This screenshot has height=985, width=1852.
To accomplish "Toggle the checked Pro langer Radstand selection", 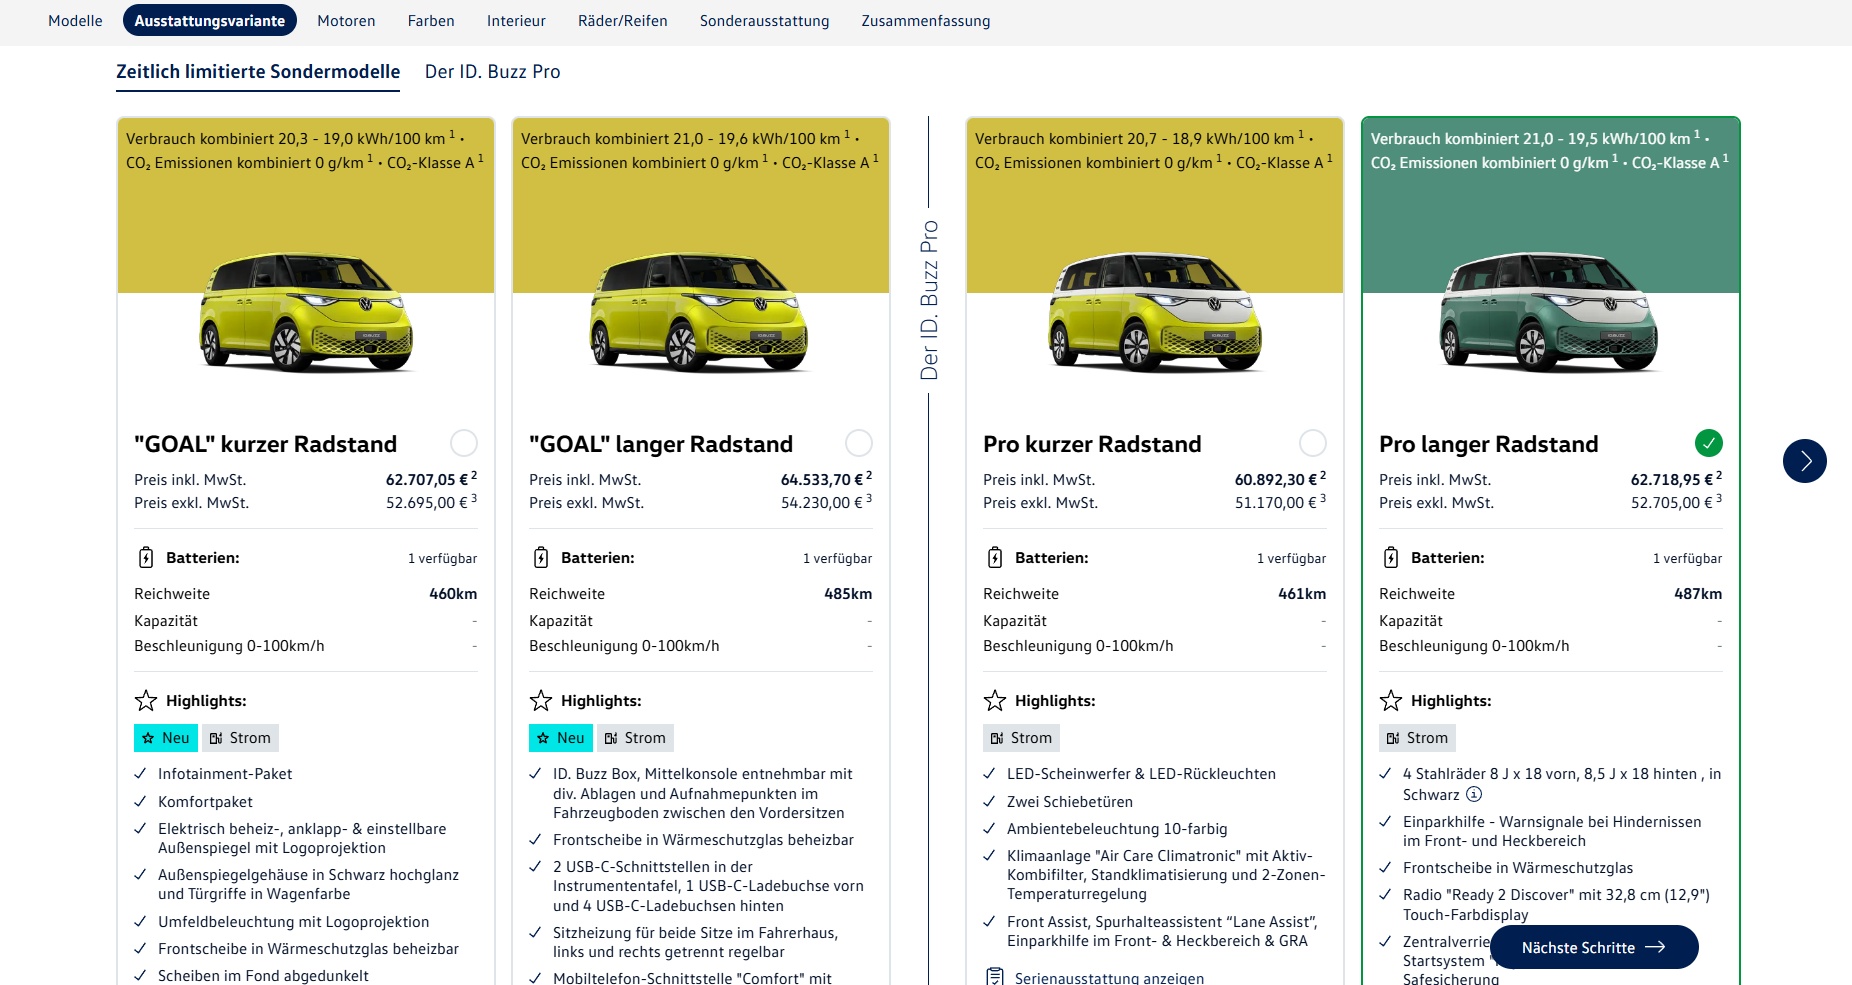I will click(1709, 443).
